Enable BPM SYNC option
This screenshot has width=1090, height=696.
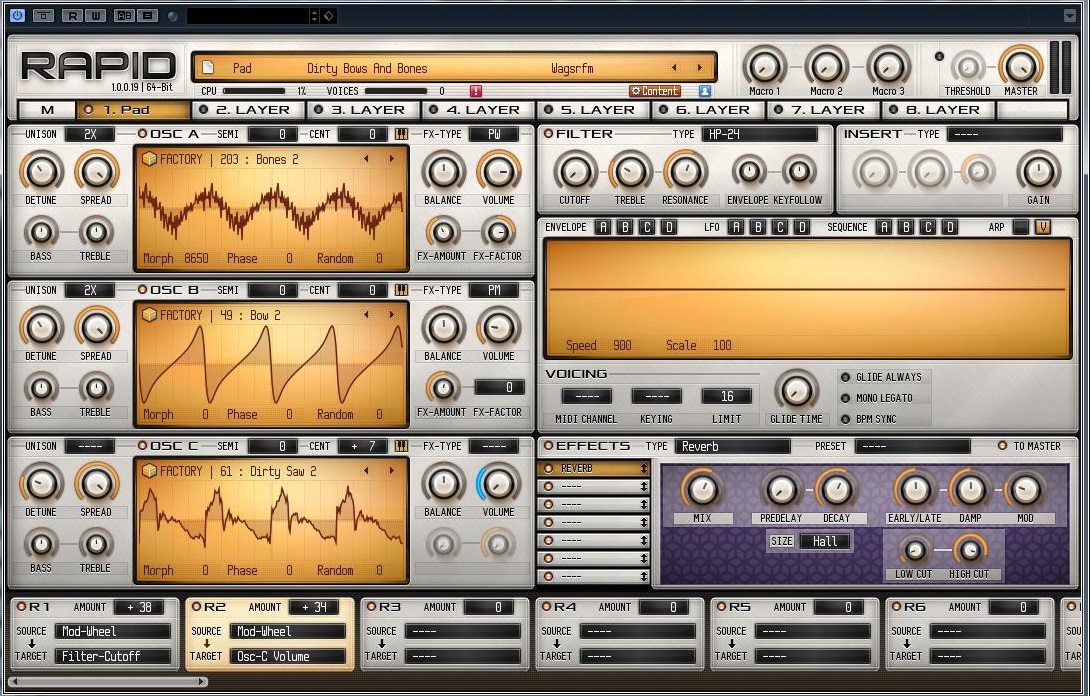pos(846,419)
